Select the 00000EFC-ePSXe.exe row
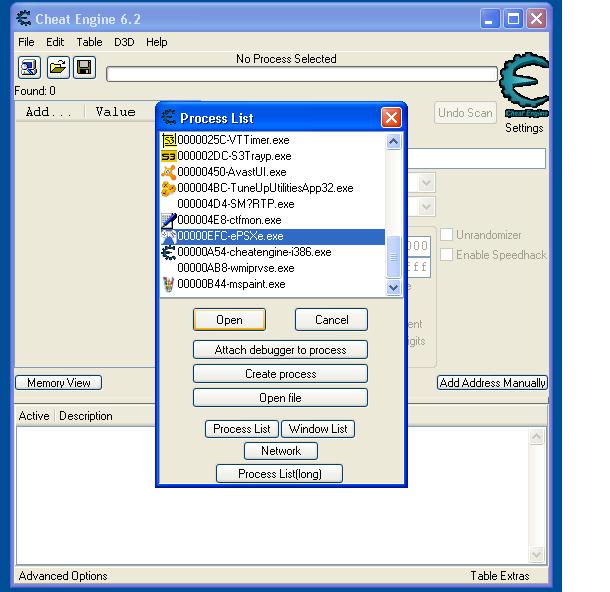The height and width of the screenshot is (592, 610). click(273, 236)
